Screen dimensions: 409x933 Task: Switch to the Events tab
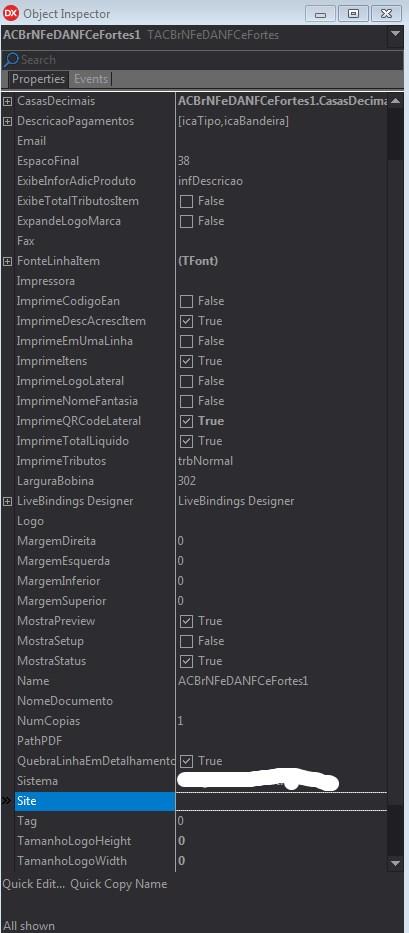90,79
